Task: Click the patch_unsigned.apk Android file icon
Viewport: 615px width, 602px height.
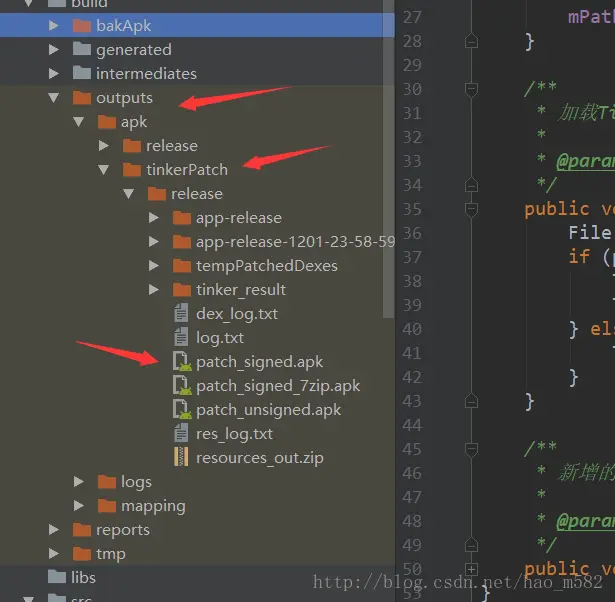Action: 182,409
